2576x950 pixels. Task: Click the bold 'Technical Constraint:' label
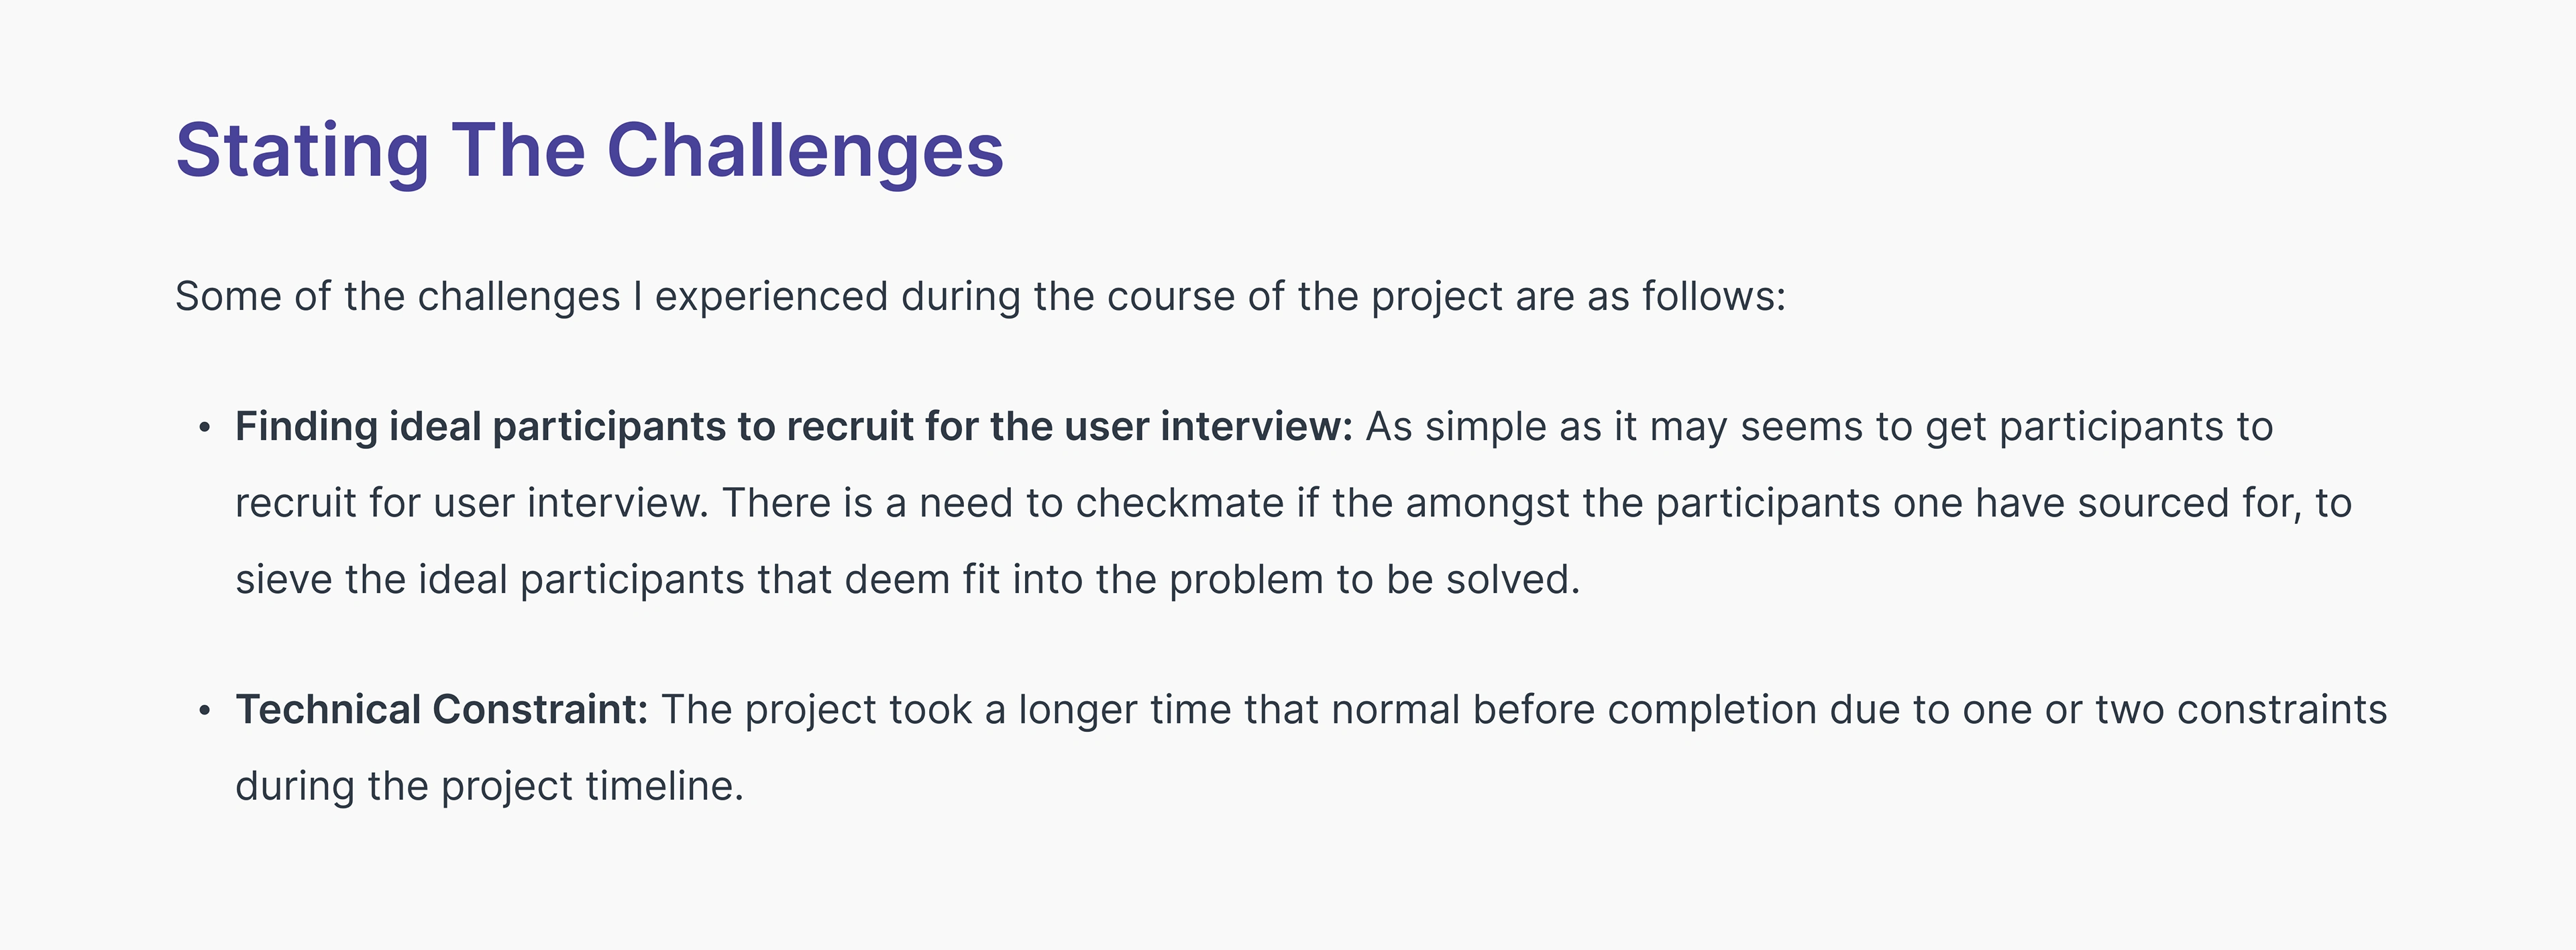(441, 710)
